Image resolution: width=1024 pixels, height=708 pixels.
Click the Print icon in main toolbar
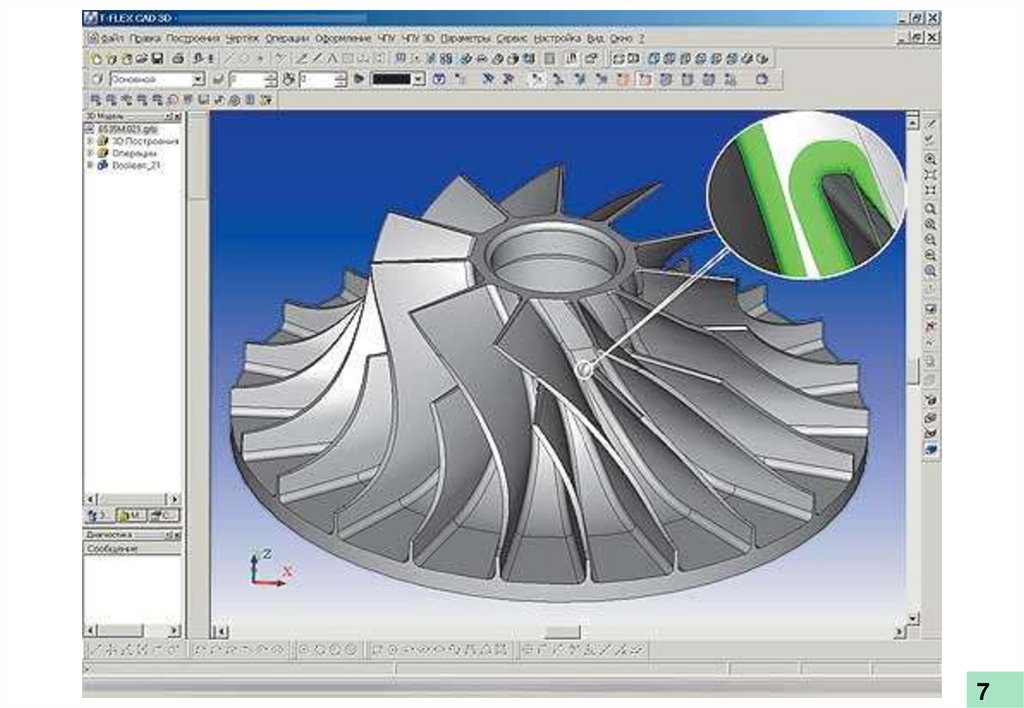pyautogui.click(x=178, y=59)
